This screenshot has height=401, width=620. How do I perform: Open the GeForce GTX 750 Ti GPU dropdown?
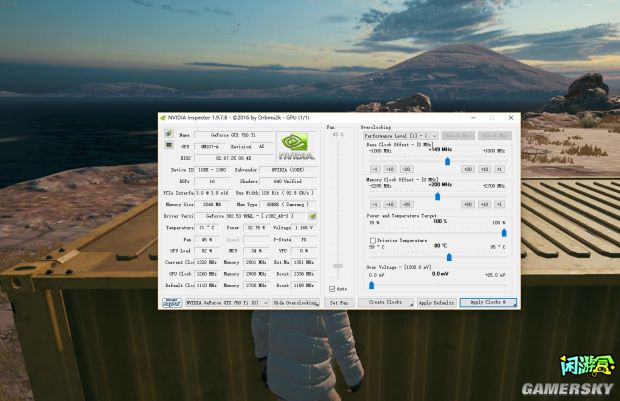click(x=227, y=302)
